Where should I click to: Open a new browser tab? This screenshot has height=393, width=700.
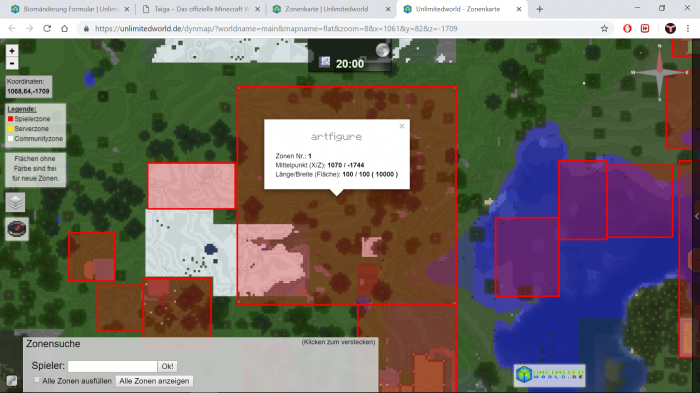pyautogui.click(x=539, y=9)
